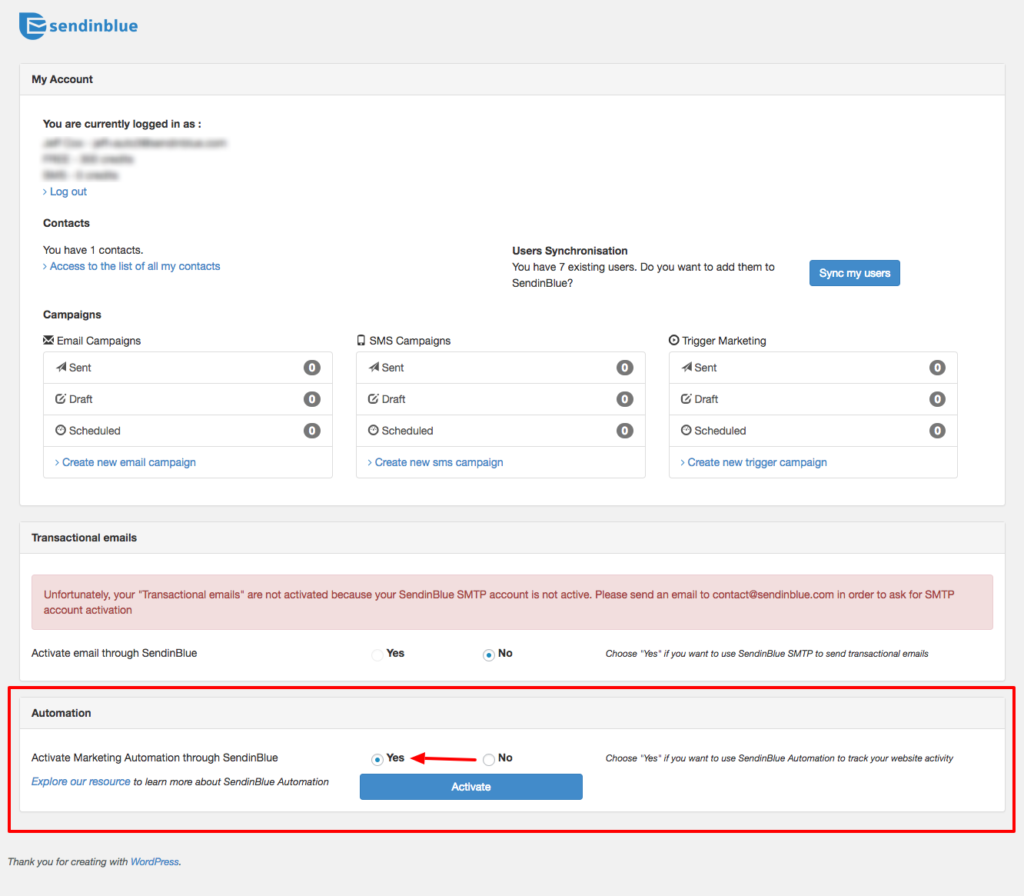This screenshot has width=1024, height=896.
Task: Click Create new email campaign link
Action: pyautogui.click(x=129, y=462)
